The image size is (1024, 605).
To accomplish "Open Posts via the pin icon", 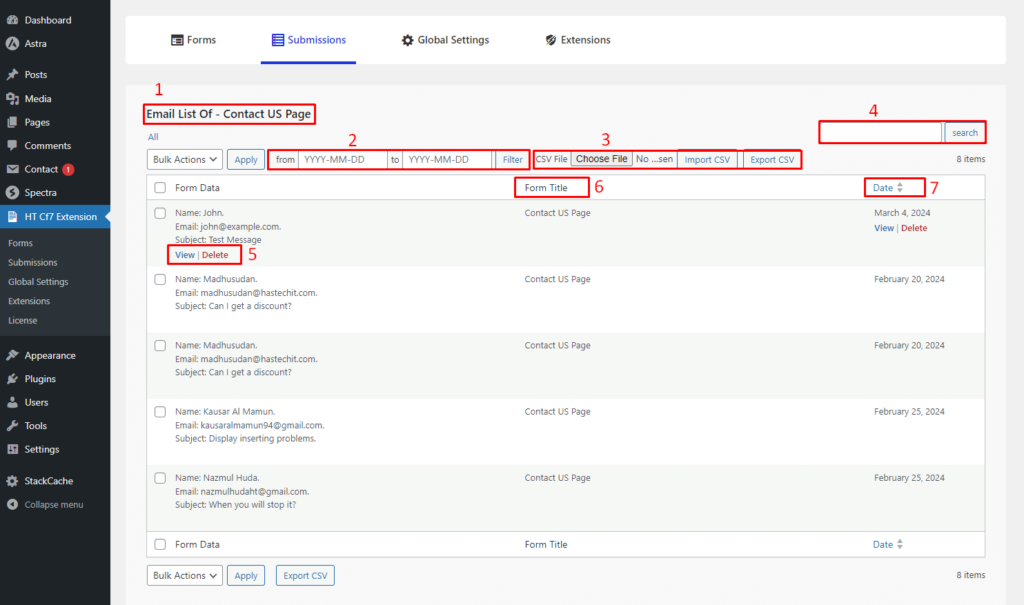I will click(12, 75).
